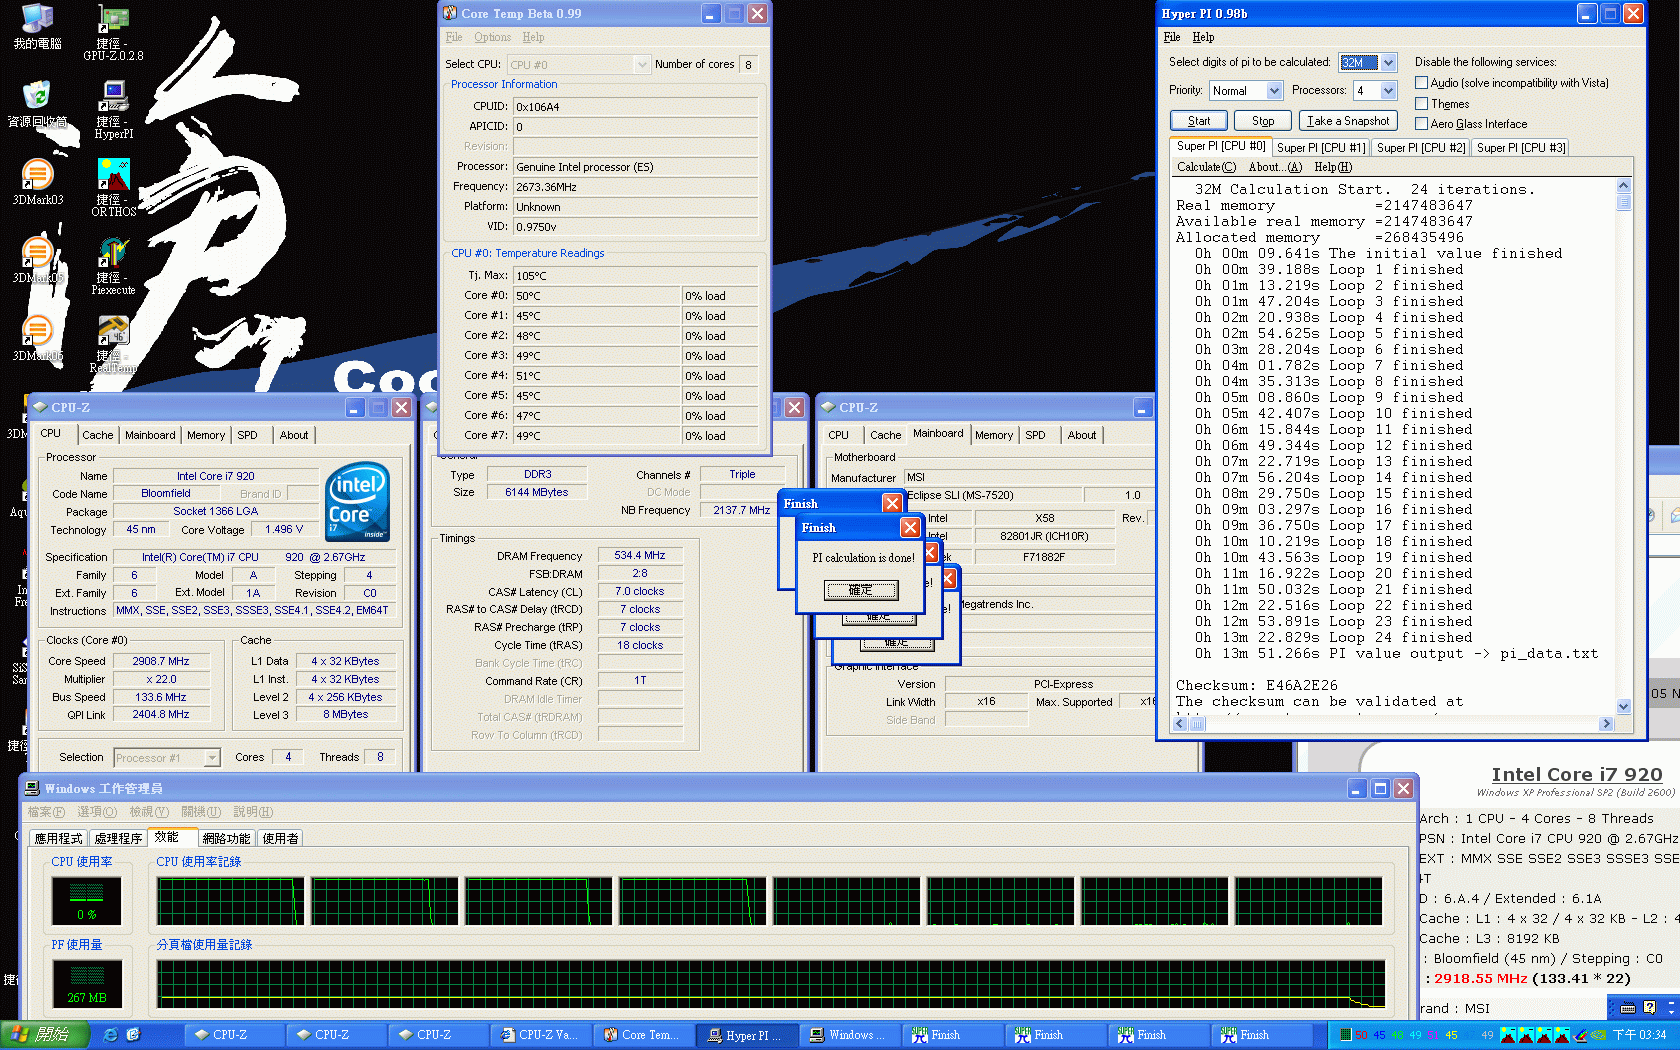The width and height of the screenshot is (1680, 1050).
Task: Open the View menu in Task Manager
Action: tap(149, 812)
